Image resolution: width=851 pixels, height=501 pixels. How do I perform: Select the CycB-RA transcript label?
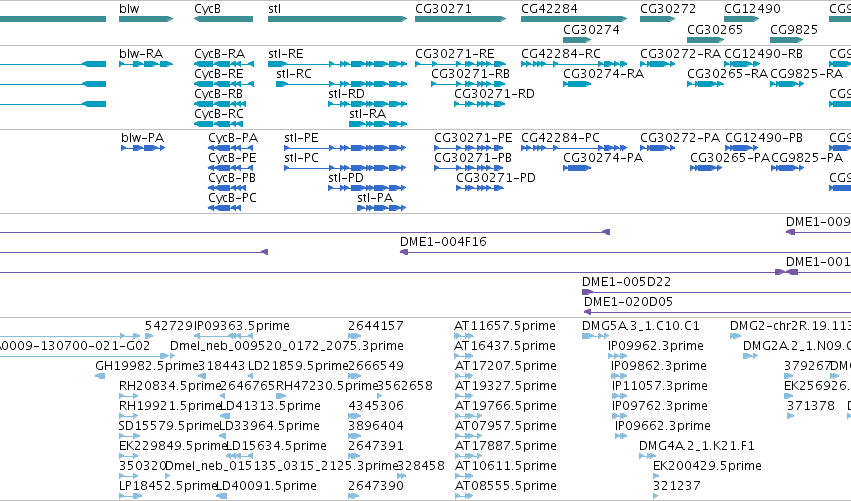[x=220, y=54]
